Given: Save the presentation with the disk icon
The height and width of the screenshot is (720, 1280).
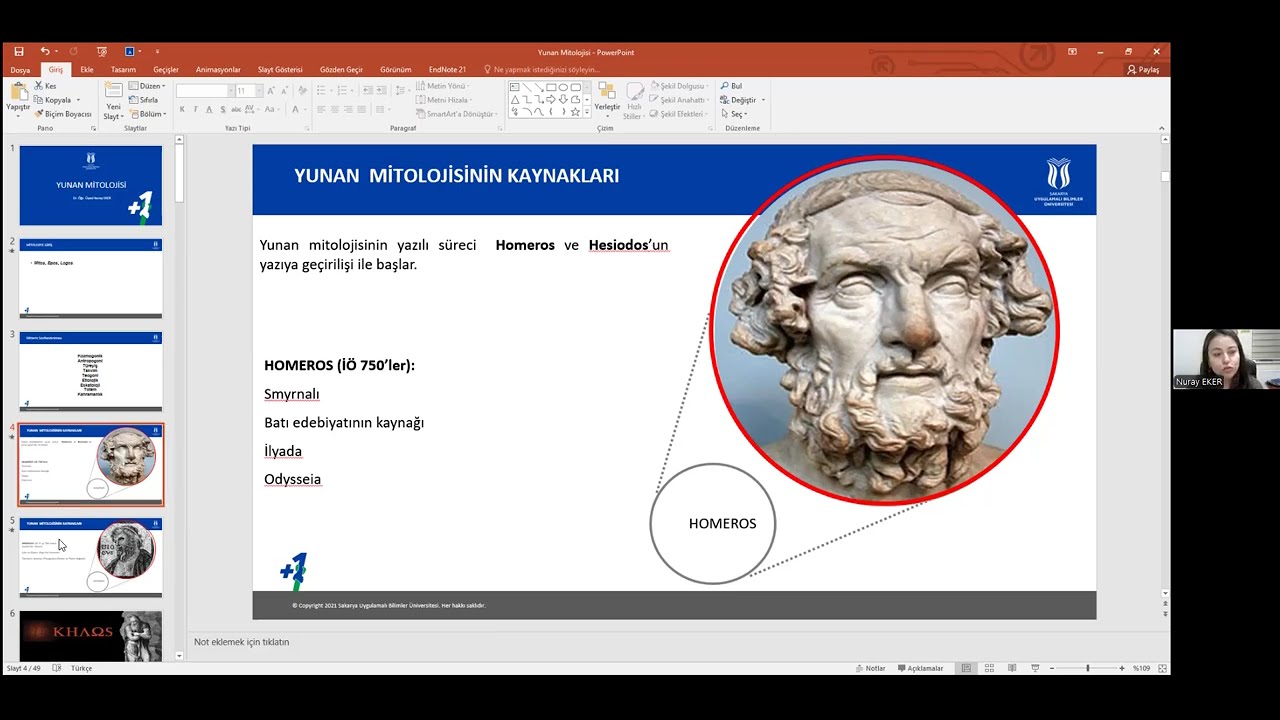Looking at the screenshot, I should click(x=19, y=52).
